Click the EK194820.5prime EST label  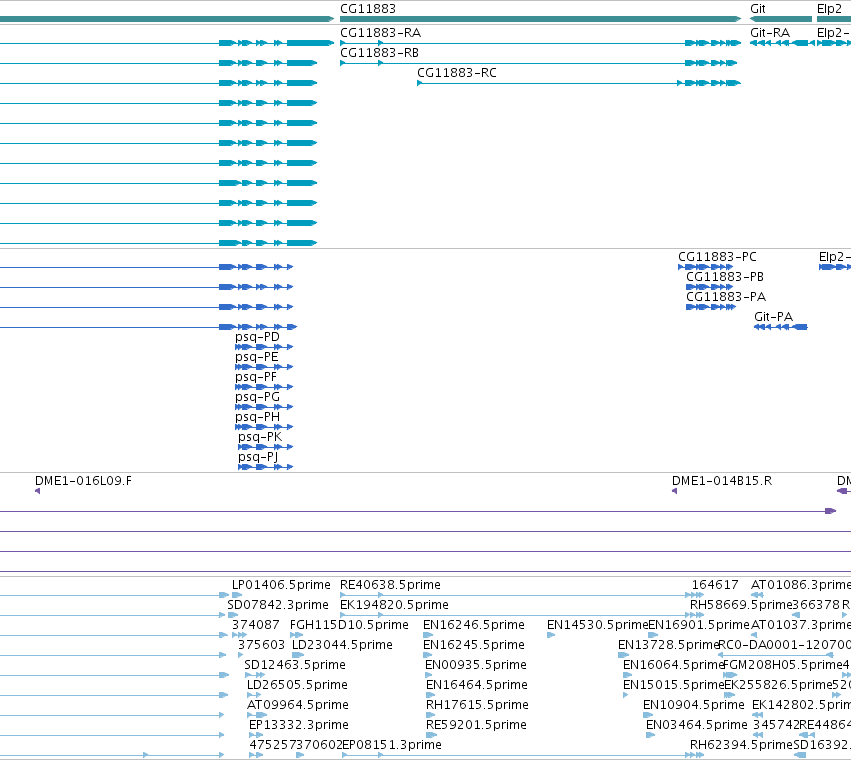pyautogui.click(x=394, y=605)
